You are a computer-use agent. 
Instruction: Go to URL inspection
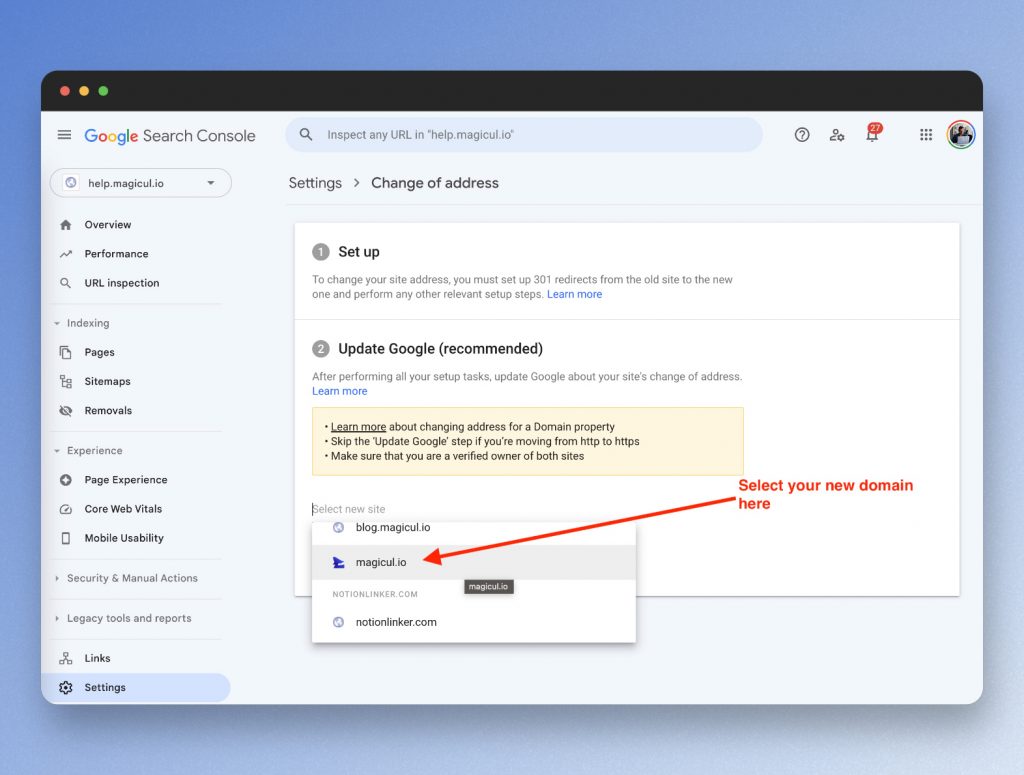coord(121,283)
